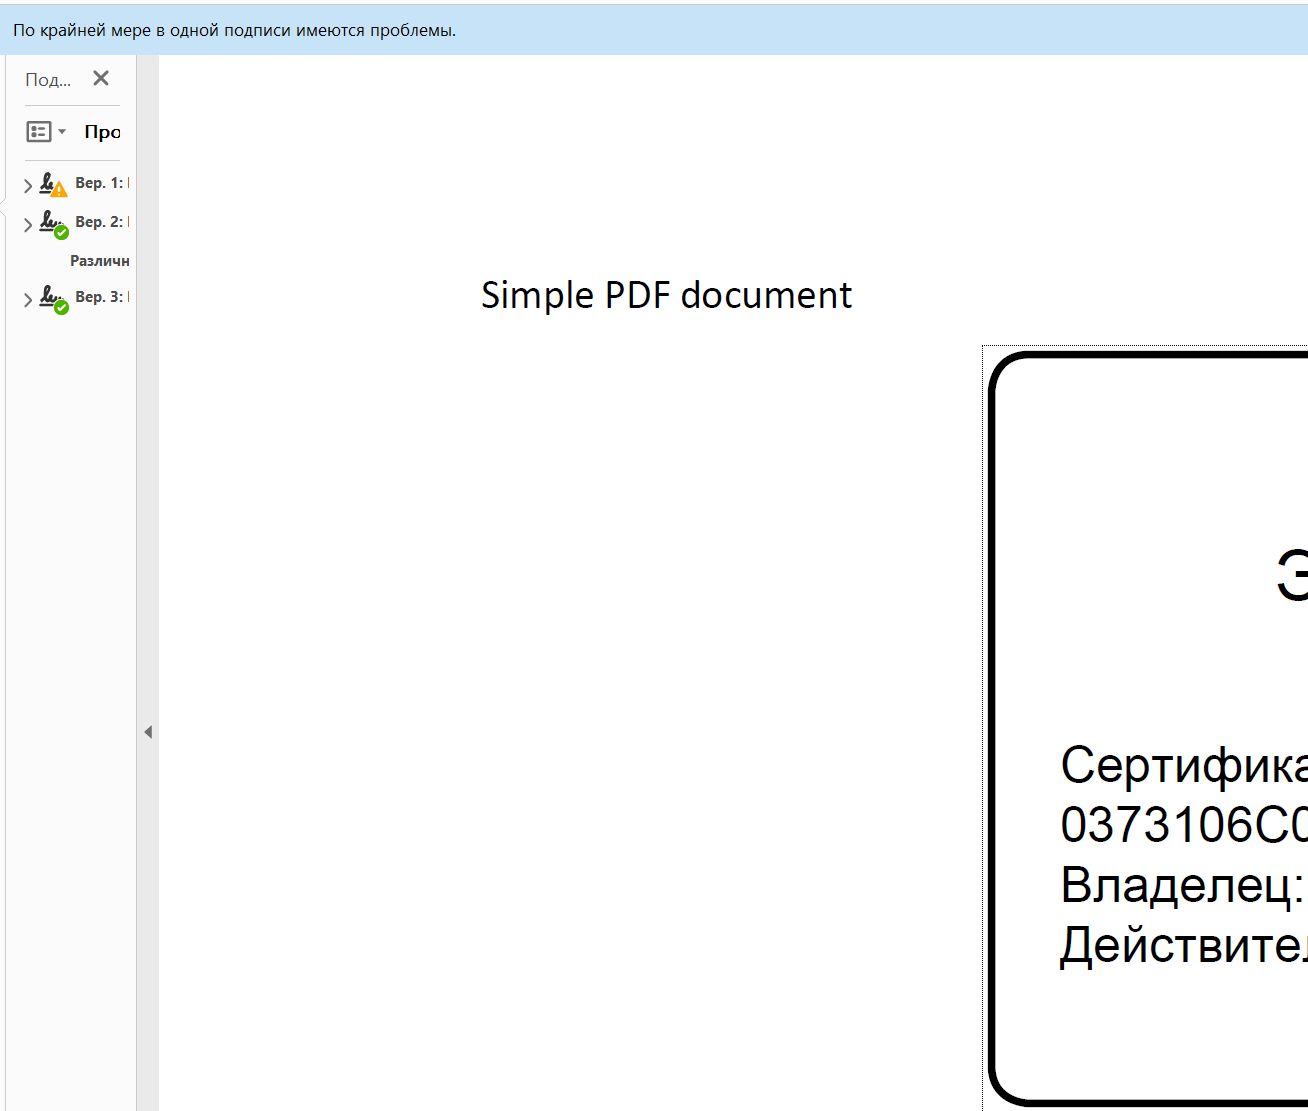
Task: Select the "Вер. 2" signature label
Action: coord(99,222)
